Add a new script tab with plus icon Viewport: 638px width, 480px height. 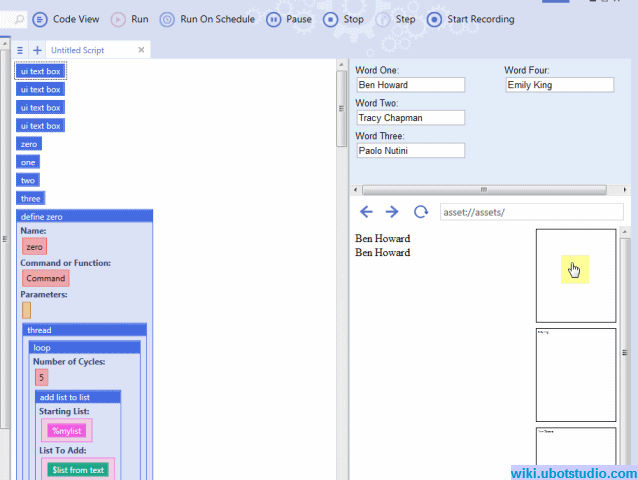[37, 50]
